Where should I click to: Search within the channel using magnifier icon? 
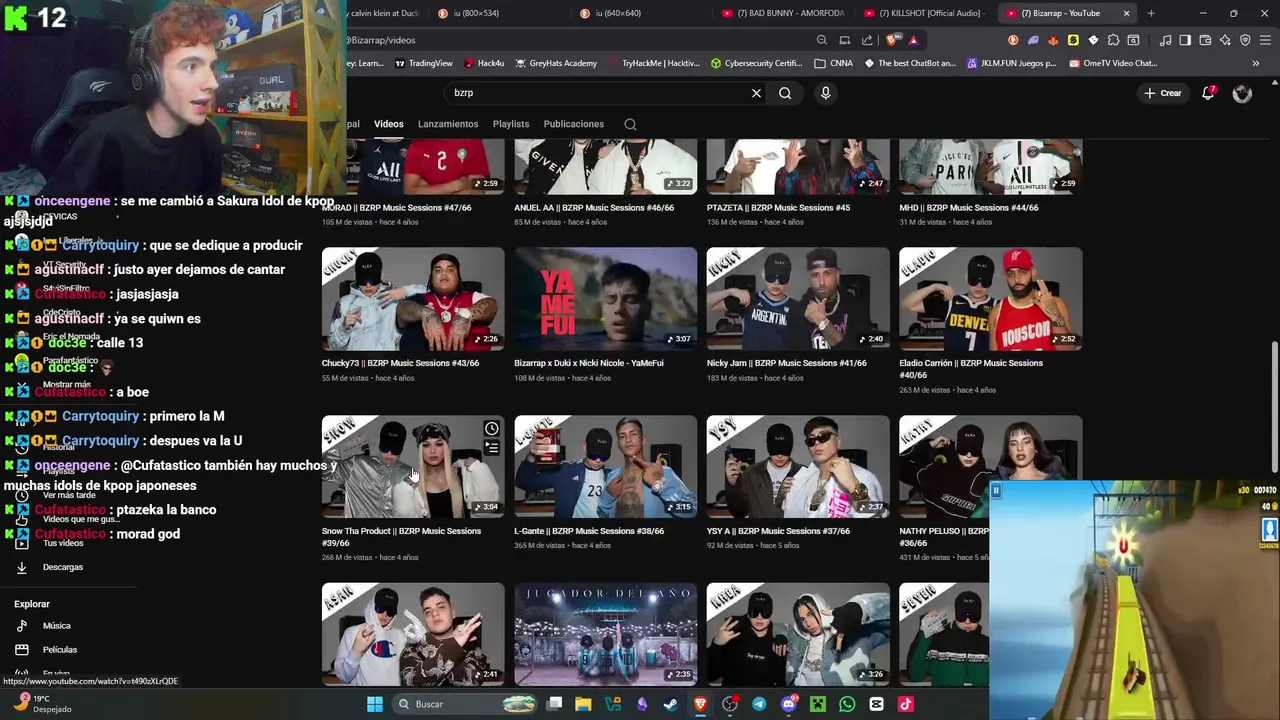coord(630,124)
